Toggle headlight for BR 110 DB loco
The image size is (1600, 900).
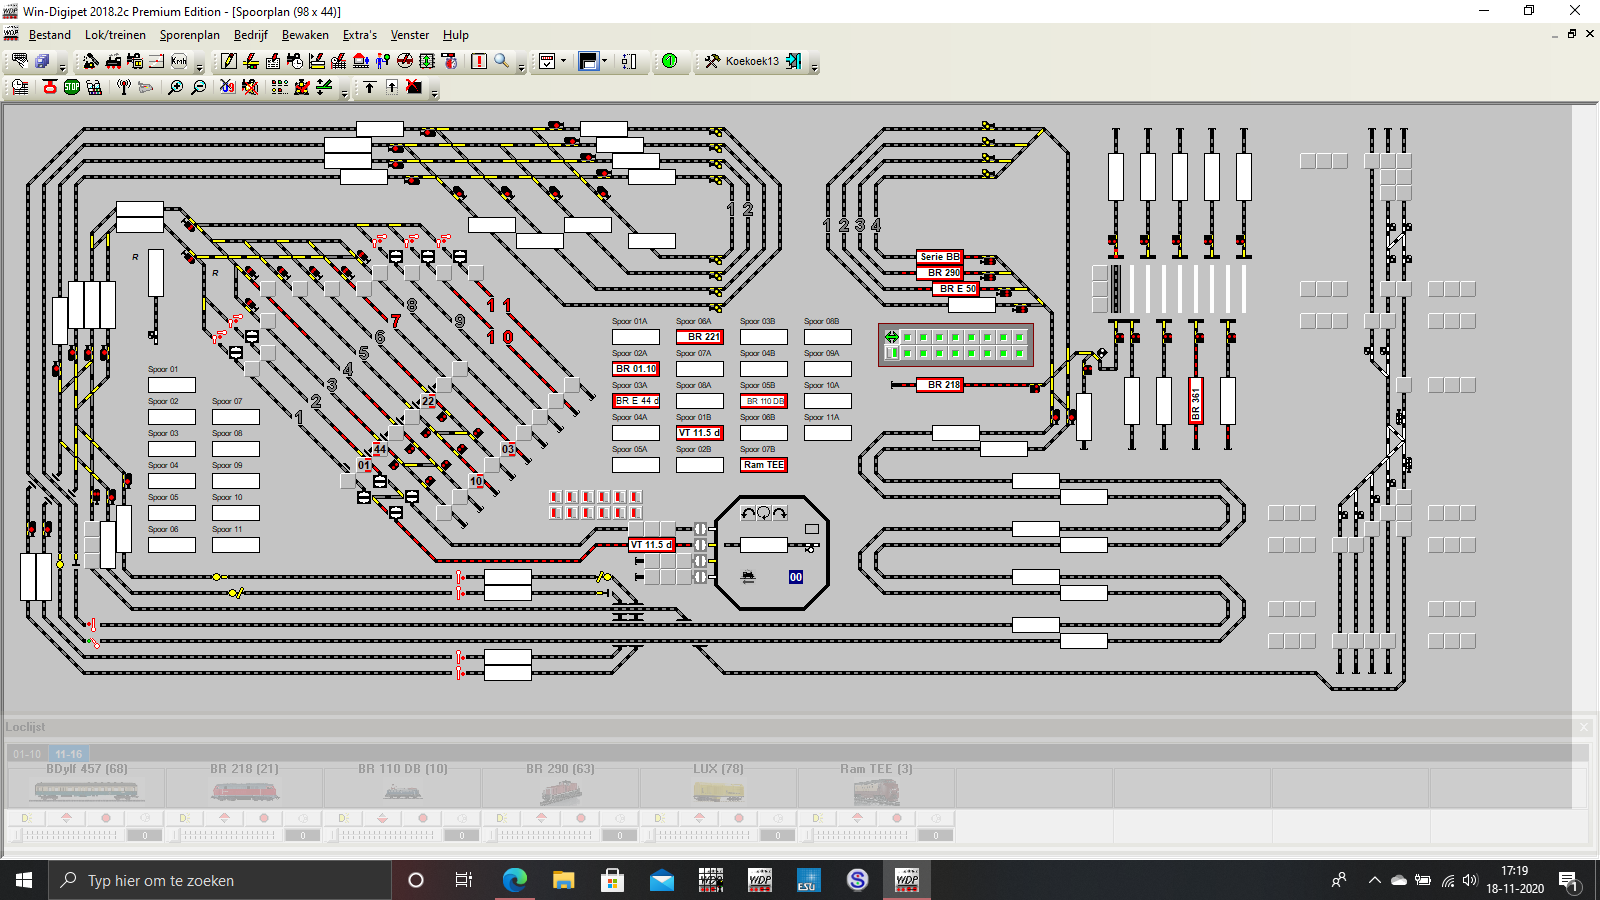[x=343, y=818]
